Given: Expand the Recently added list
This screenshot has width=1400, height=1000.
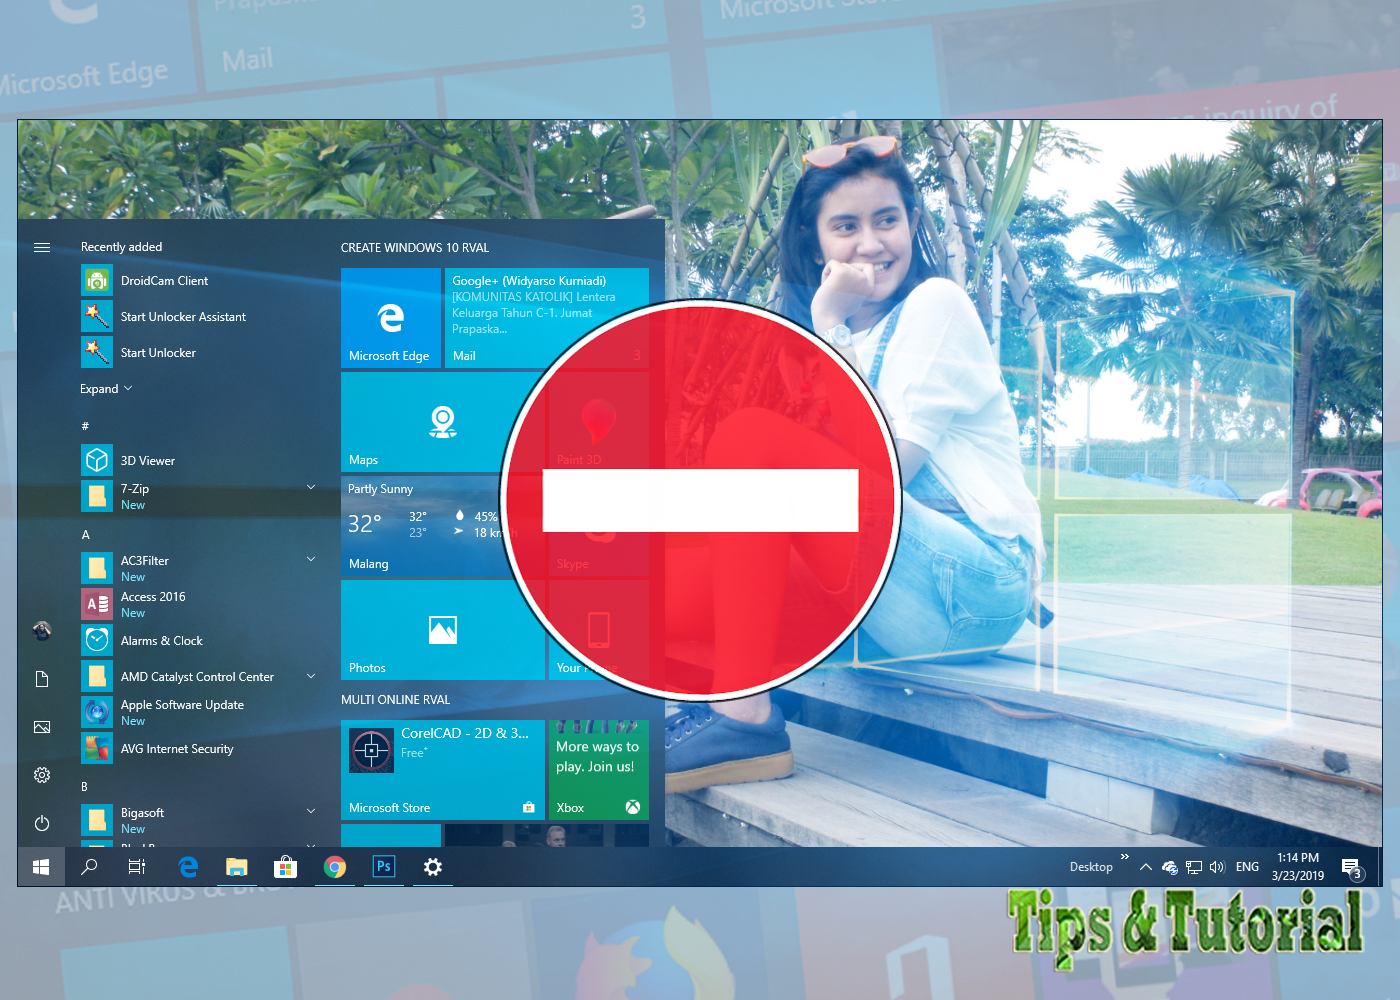Looking at the screenshot, I should pyautogui.click(x=106, y=389).
